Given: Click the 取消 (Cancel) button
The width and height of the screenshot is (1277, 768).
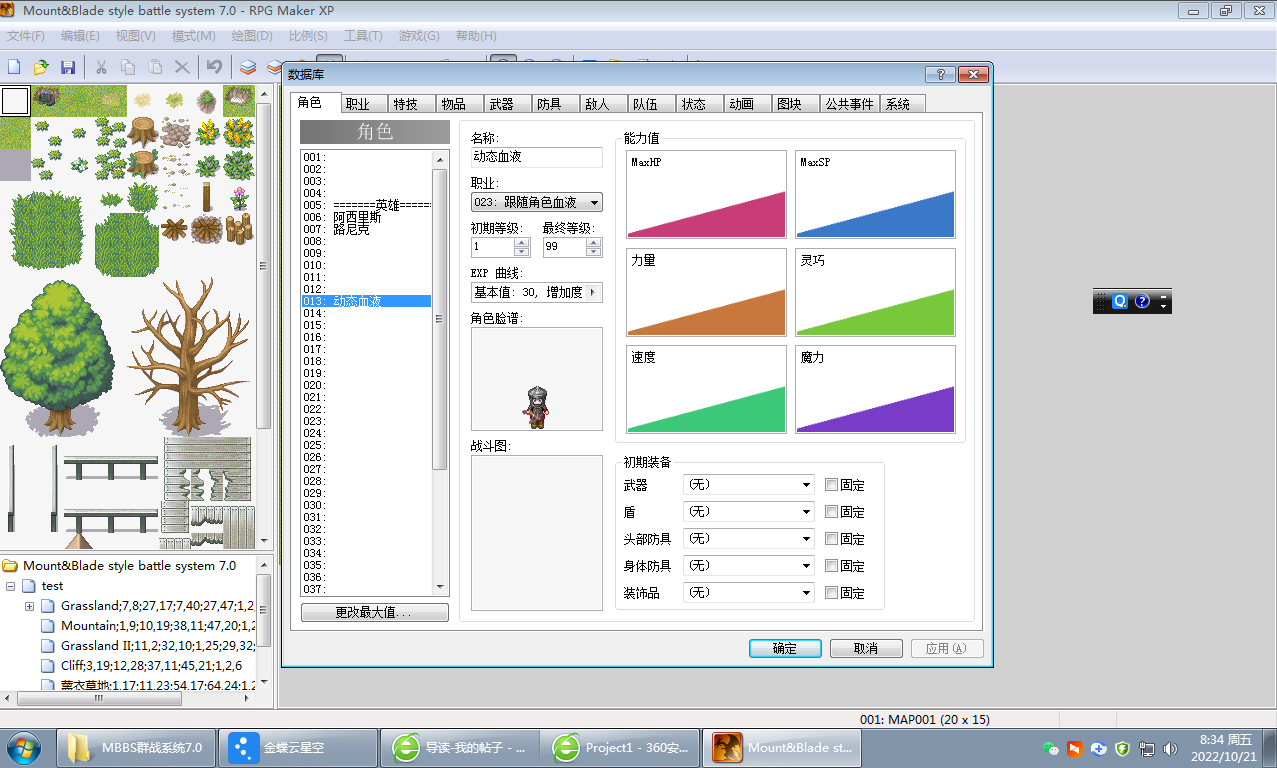Looking at the screenshot, I should tap(866, 649).
